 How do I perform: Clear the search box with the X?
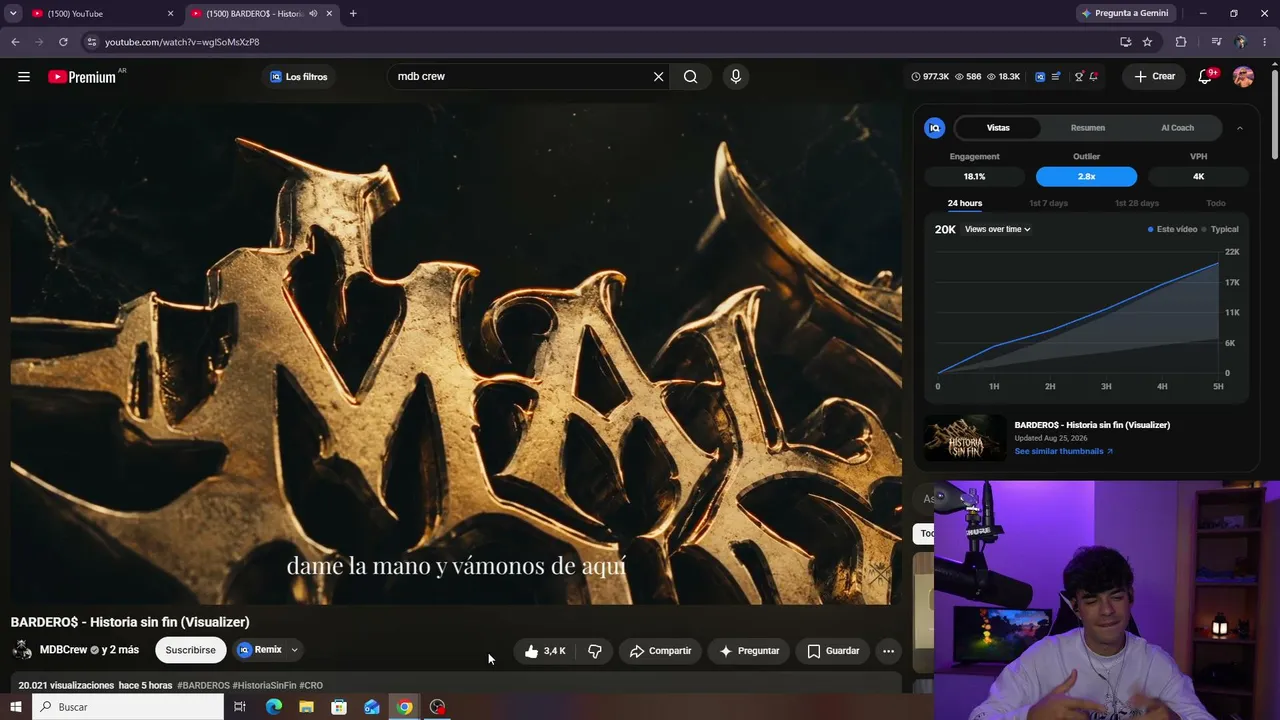click(658, 77)
